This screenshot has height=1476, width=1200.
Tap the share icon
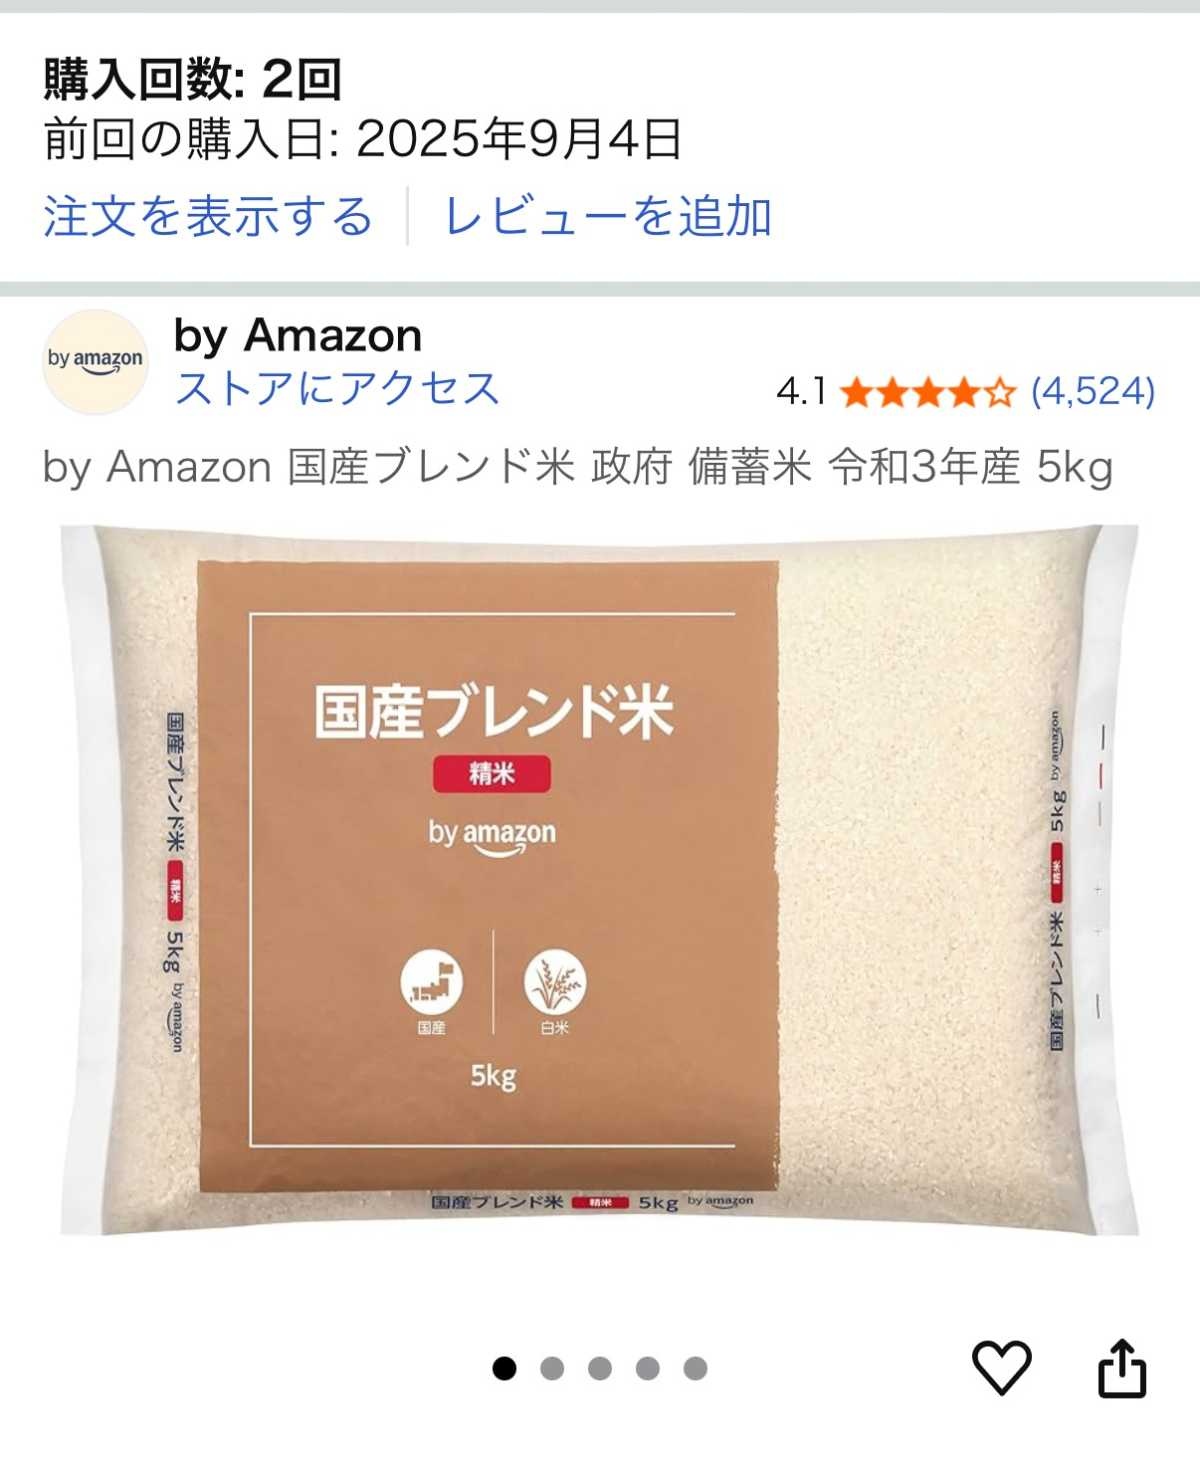point(1122,1367)
